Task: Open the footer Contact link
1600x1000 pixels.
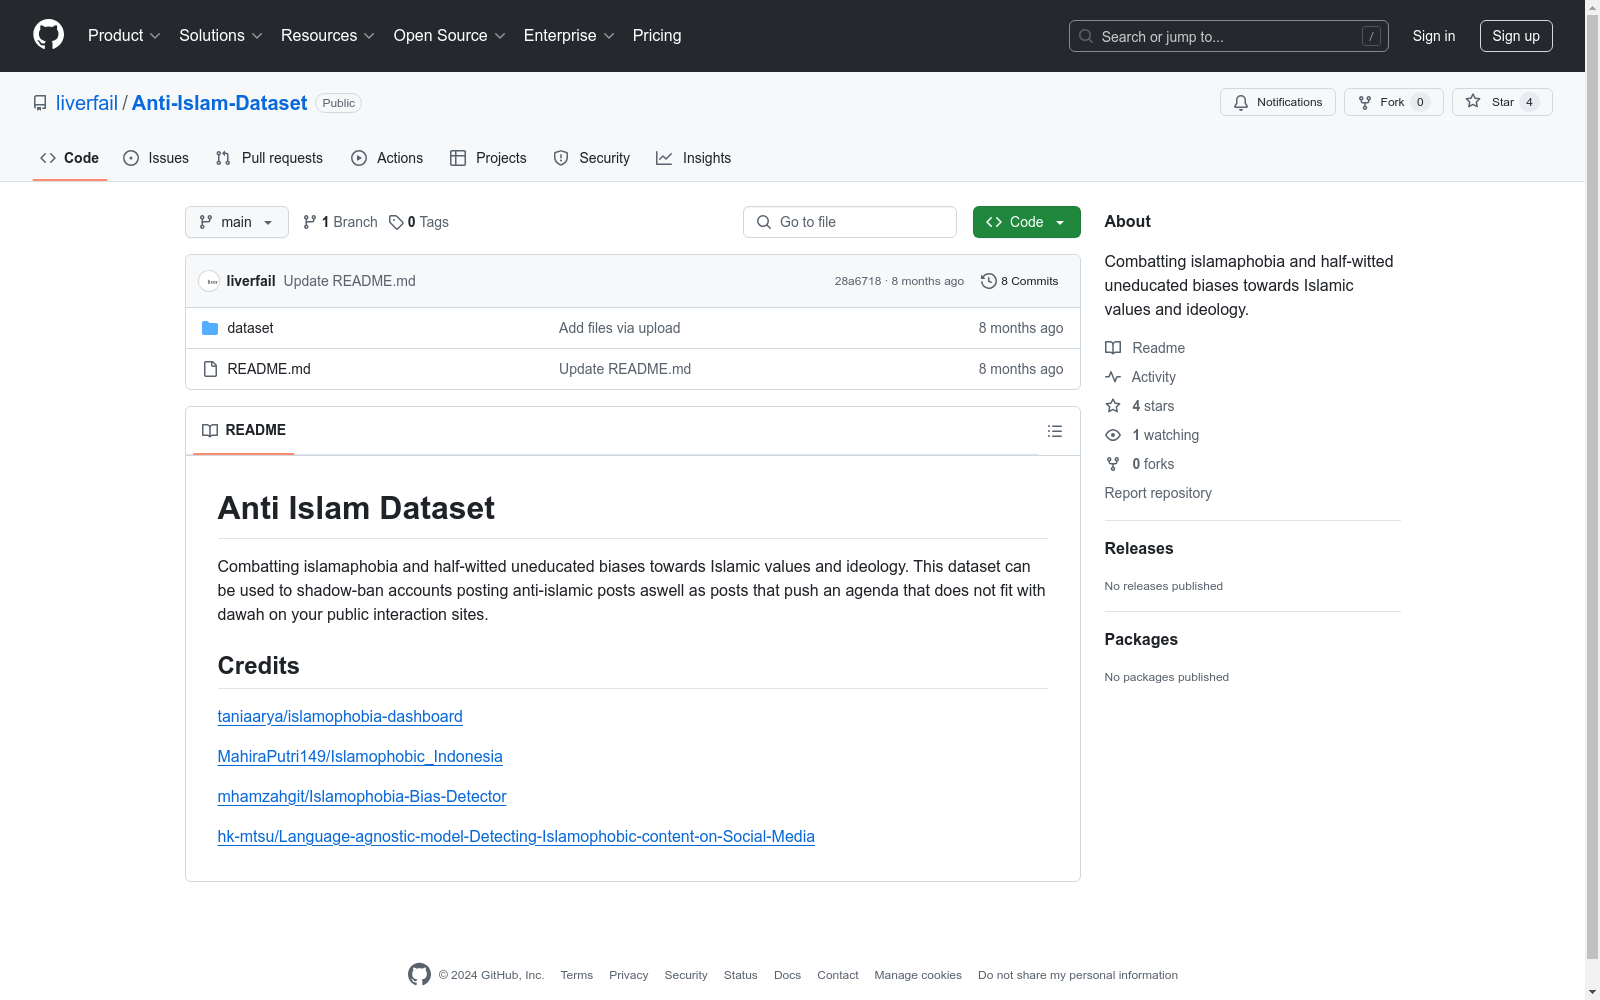Action: point(838,975)
